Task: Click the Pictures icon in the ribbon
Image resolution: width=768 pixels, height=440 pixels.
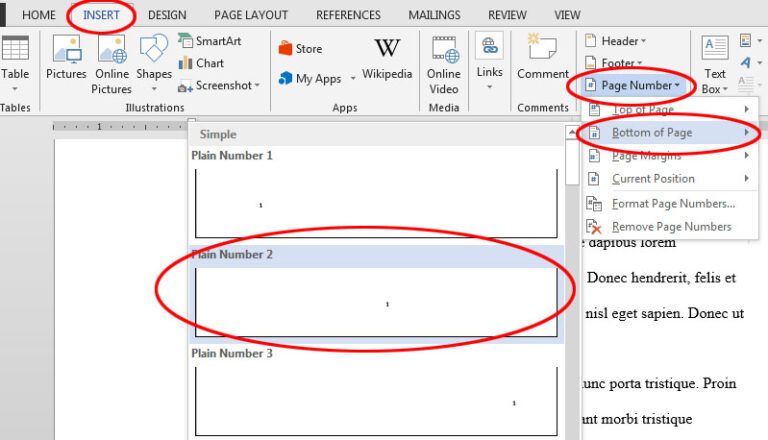Action: [66, 58]
